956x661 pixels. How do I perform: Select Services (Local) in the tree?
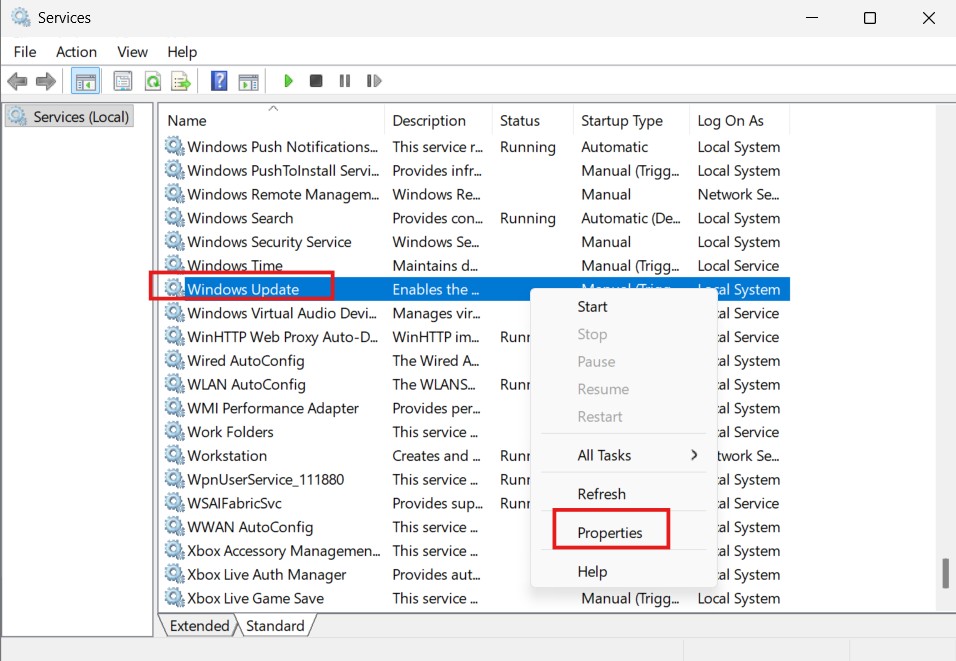(70, 116)
